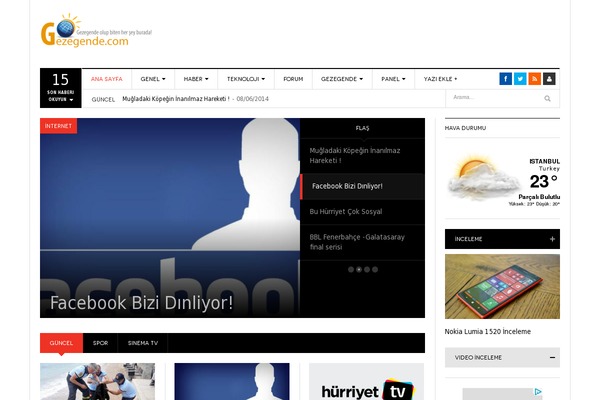Open the Panel dropdown menu

[393, 79]
